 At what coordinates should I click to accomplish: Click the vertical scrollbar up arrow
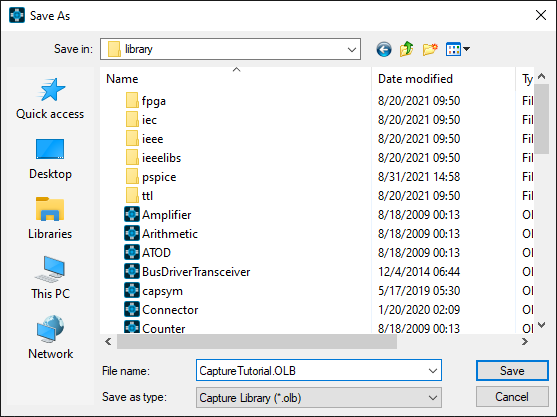pos(541,76)
